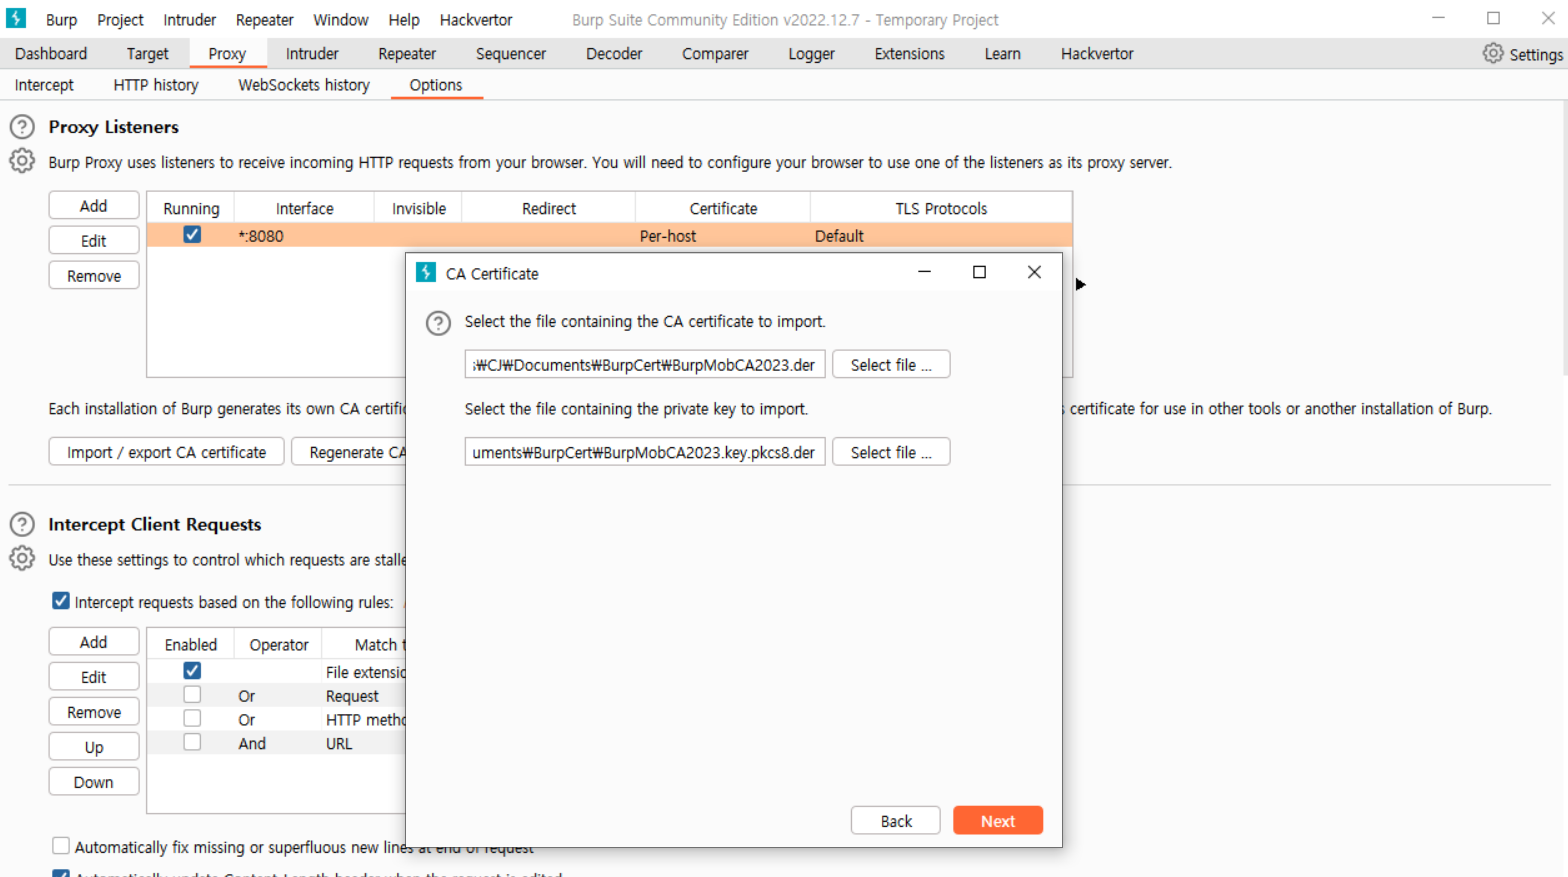Move intercept rule Up

pyautogui.click(x=94, y=747)
